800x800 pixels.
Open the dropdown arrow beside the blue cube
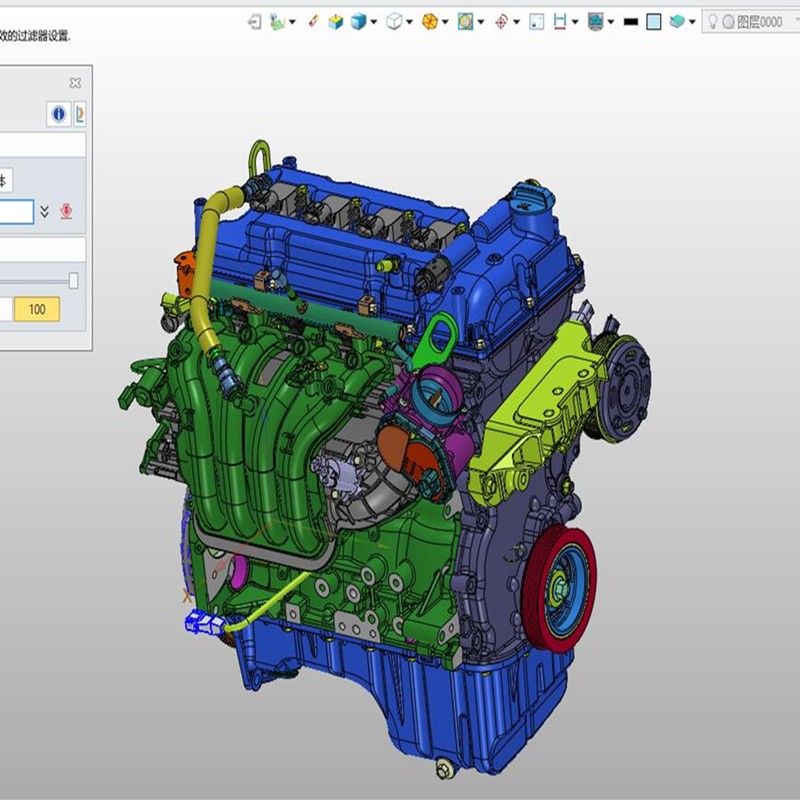[373, 21]
